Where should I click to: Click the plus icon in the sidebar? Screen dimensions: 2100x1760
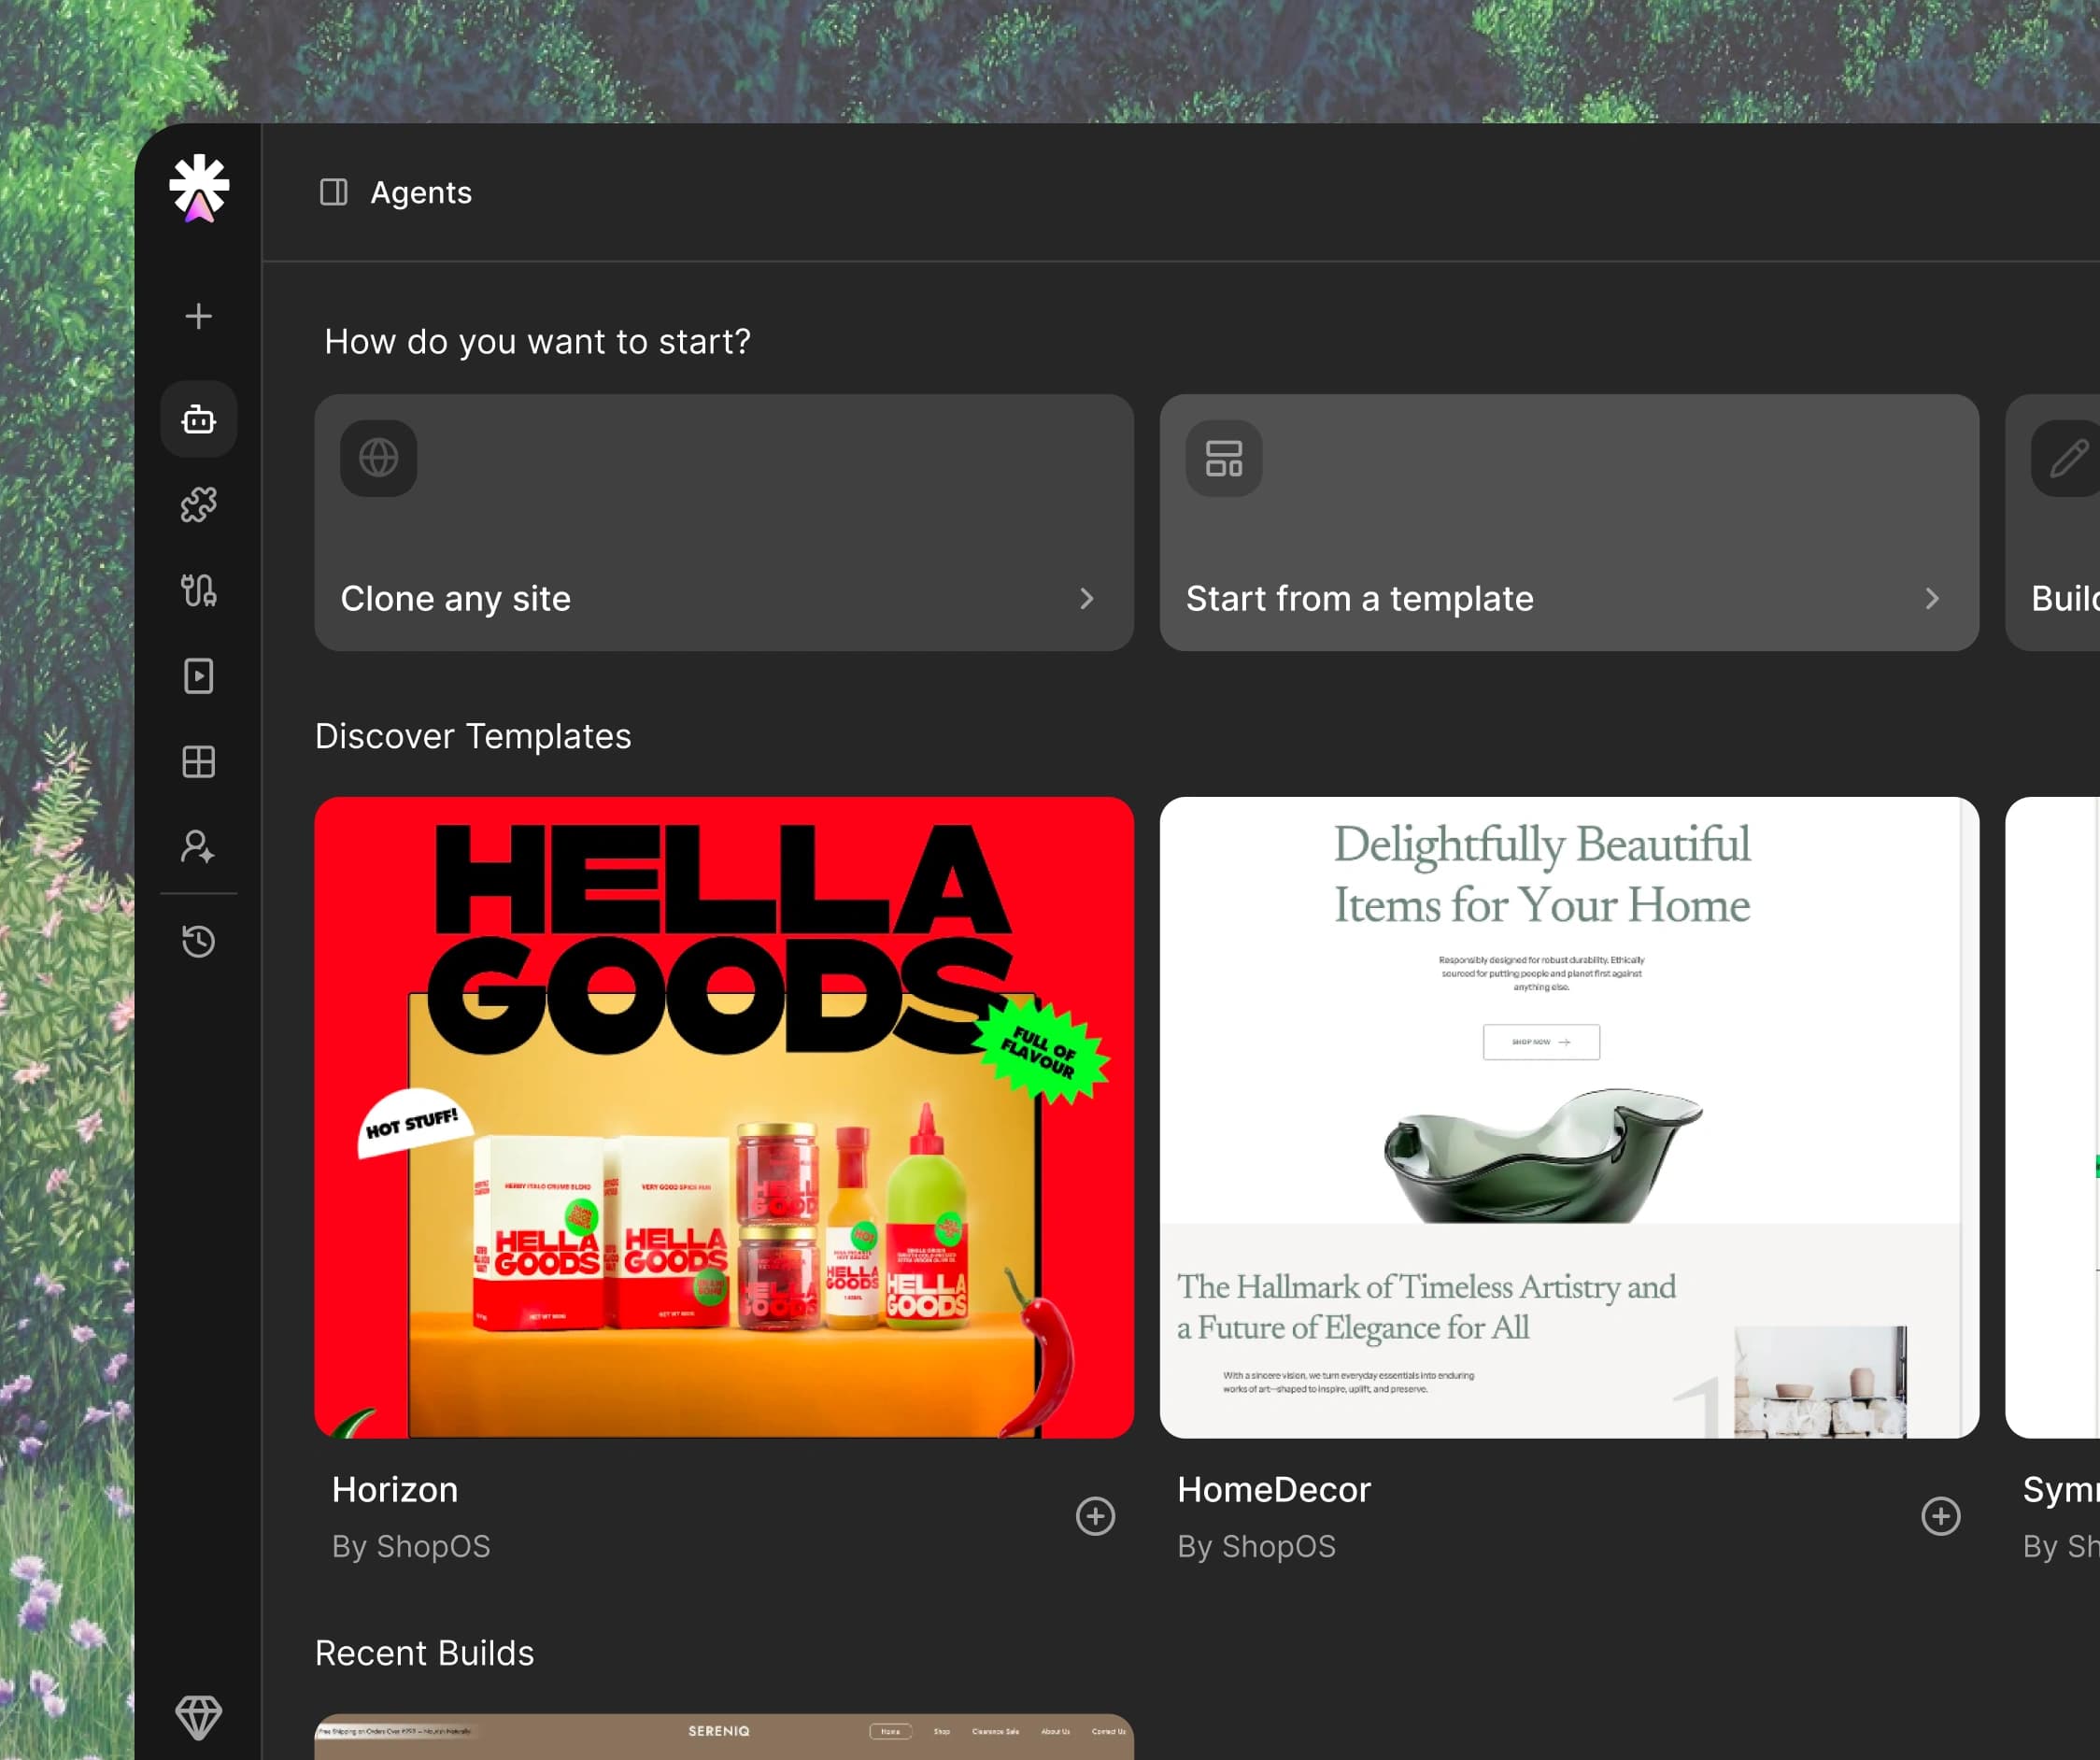(199, 316)
